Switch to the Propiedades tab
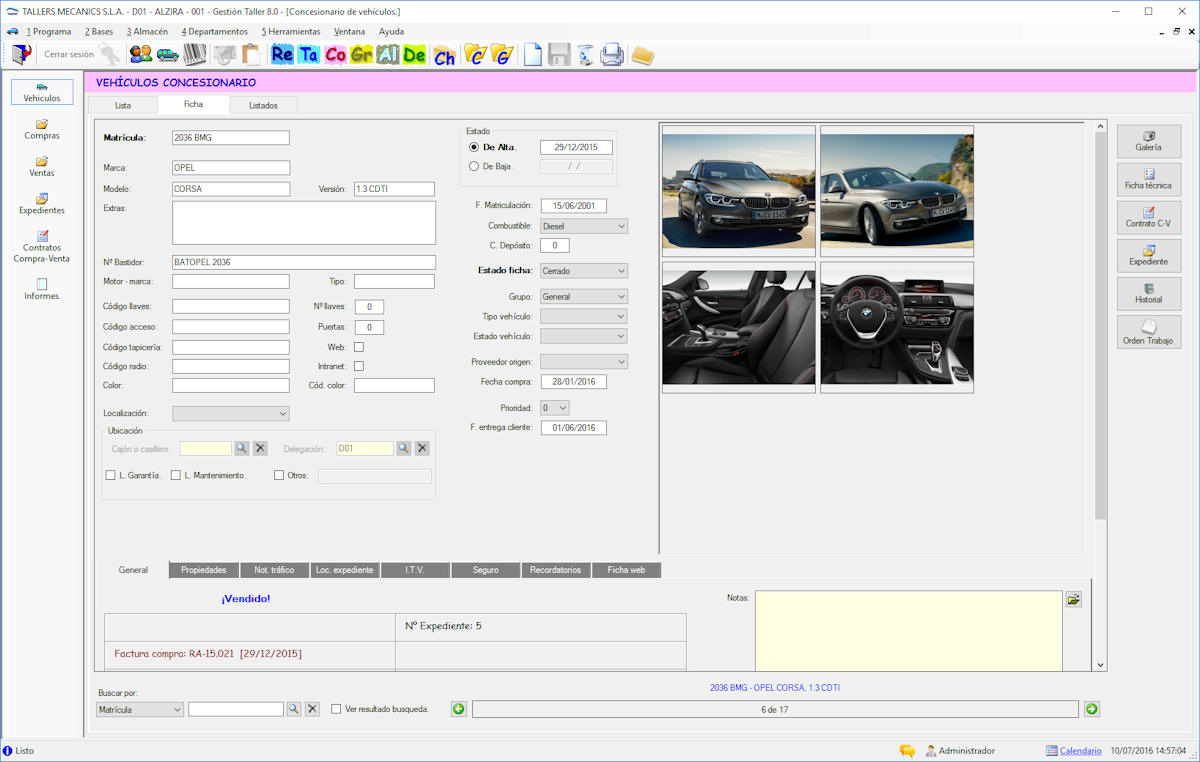The image size is (1200, 762). [x=204, y=570]
